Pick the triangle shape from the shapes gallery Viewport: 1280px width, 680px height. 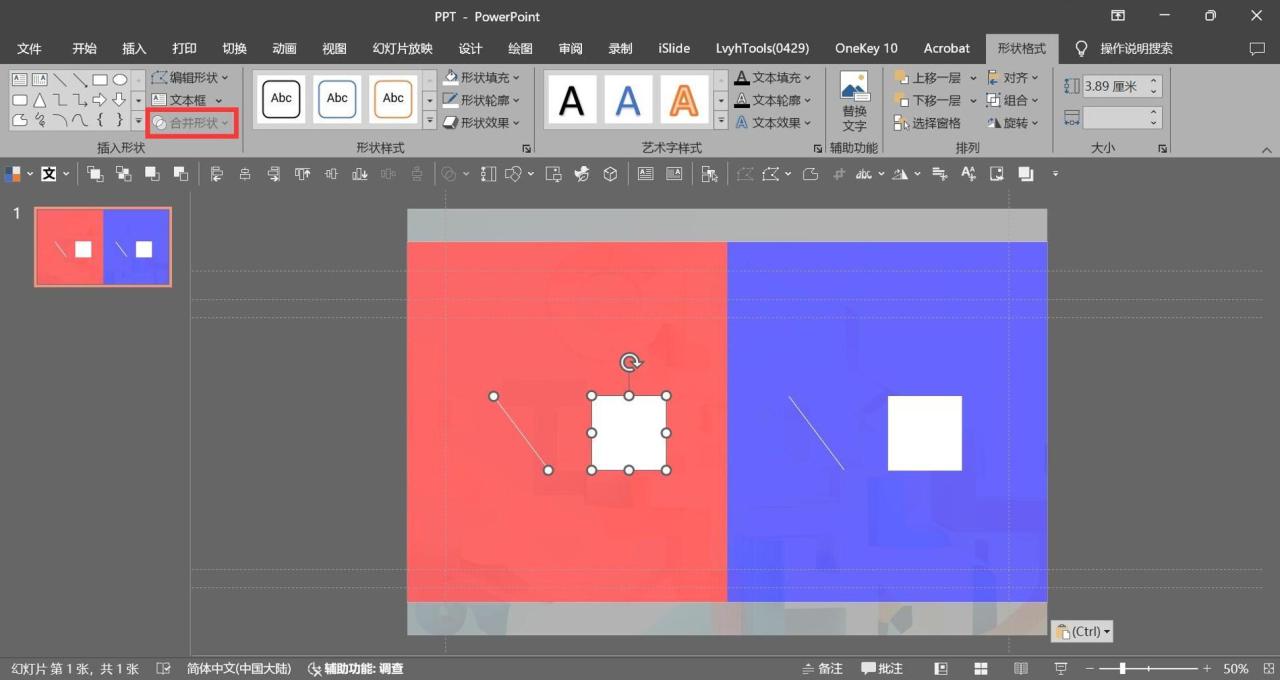40,100
